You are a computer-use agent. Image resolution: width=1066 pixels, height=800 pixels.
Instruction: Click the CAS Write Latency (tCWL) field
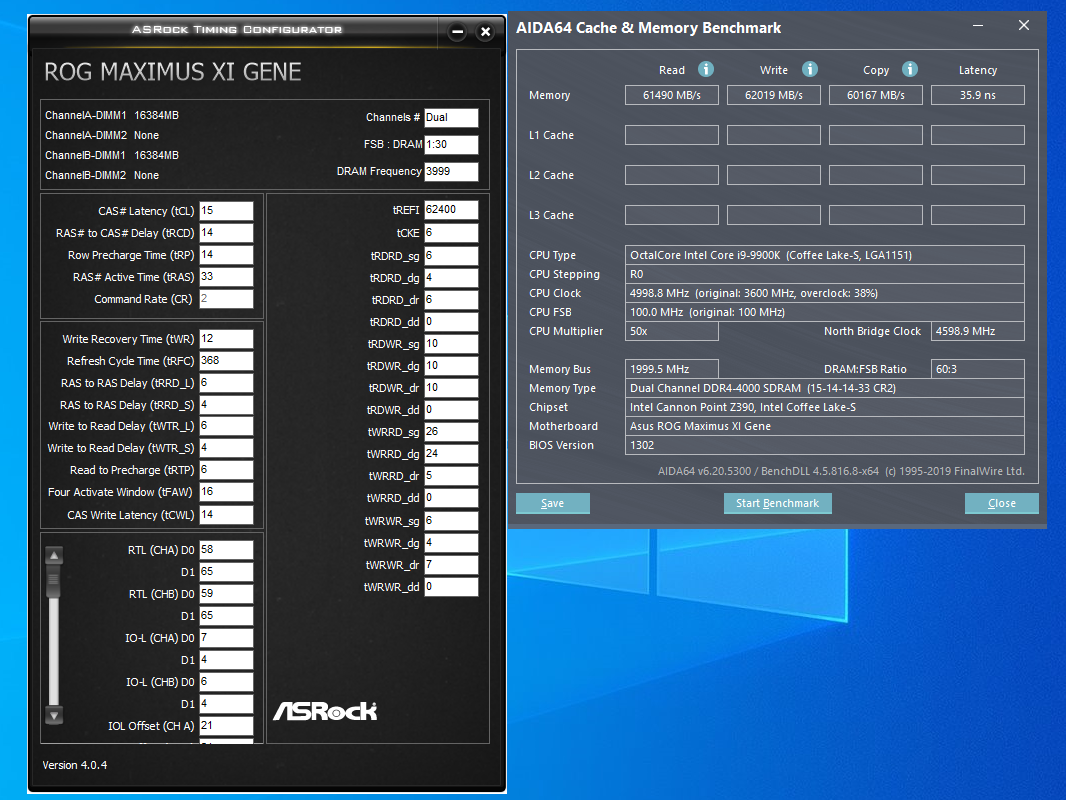226,515
